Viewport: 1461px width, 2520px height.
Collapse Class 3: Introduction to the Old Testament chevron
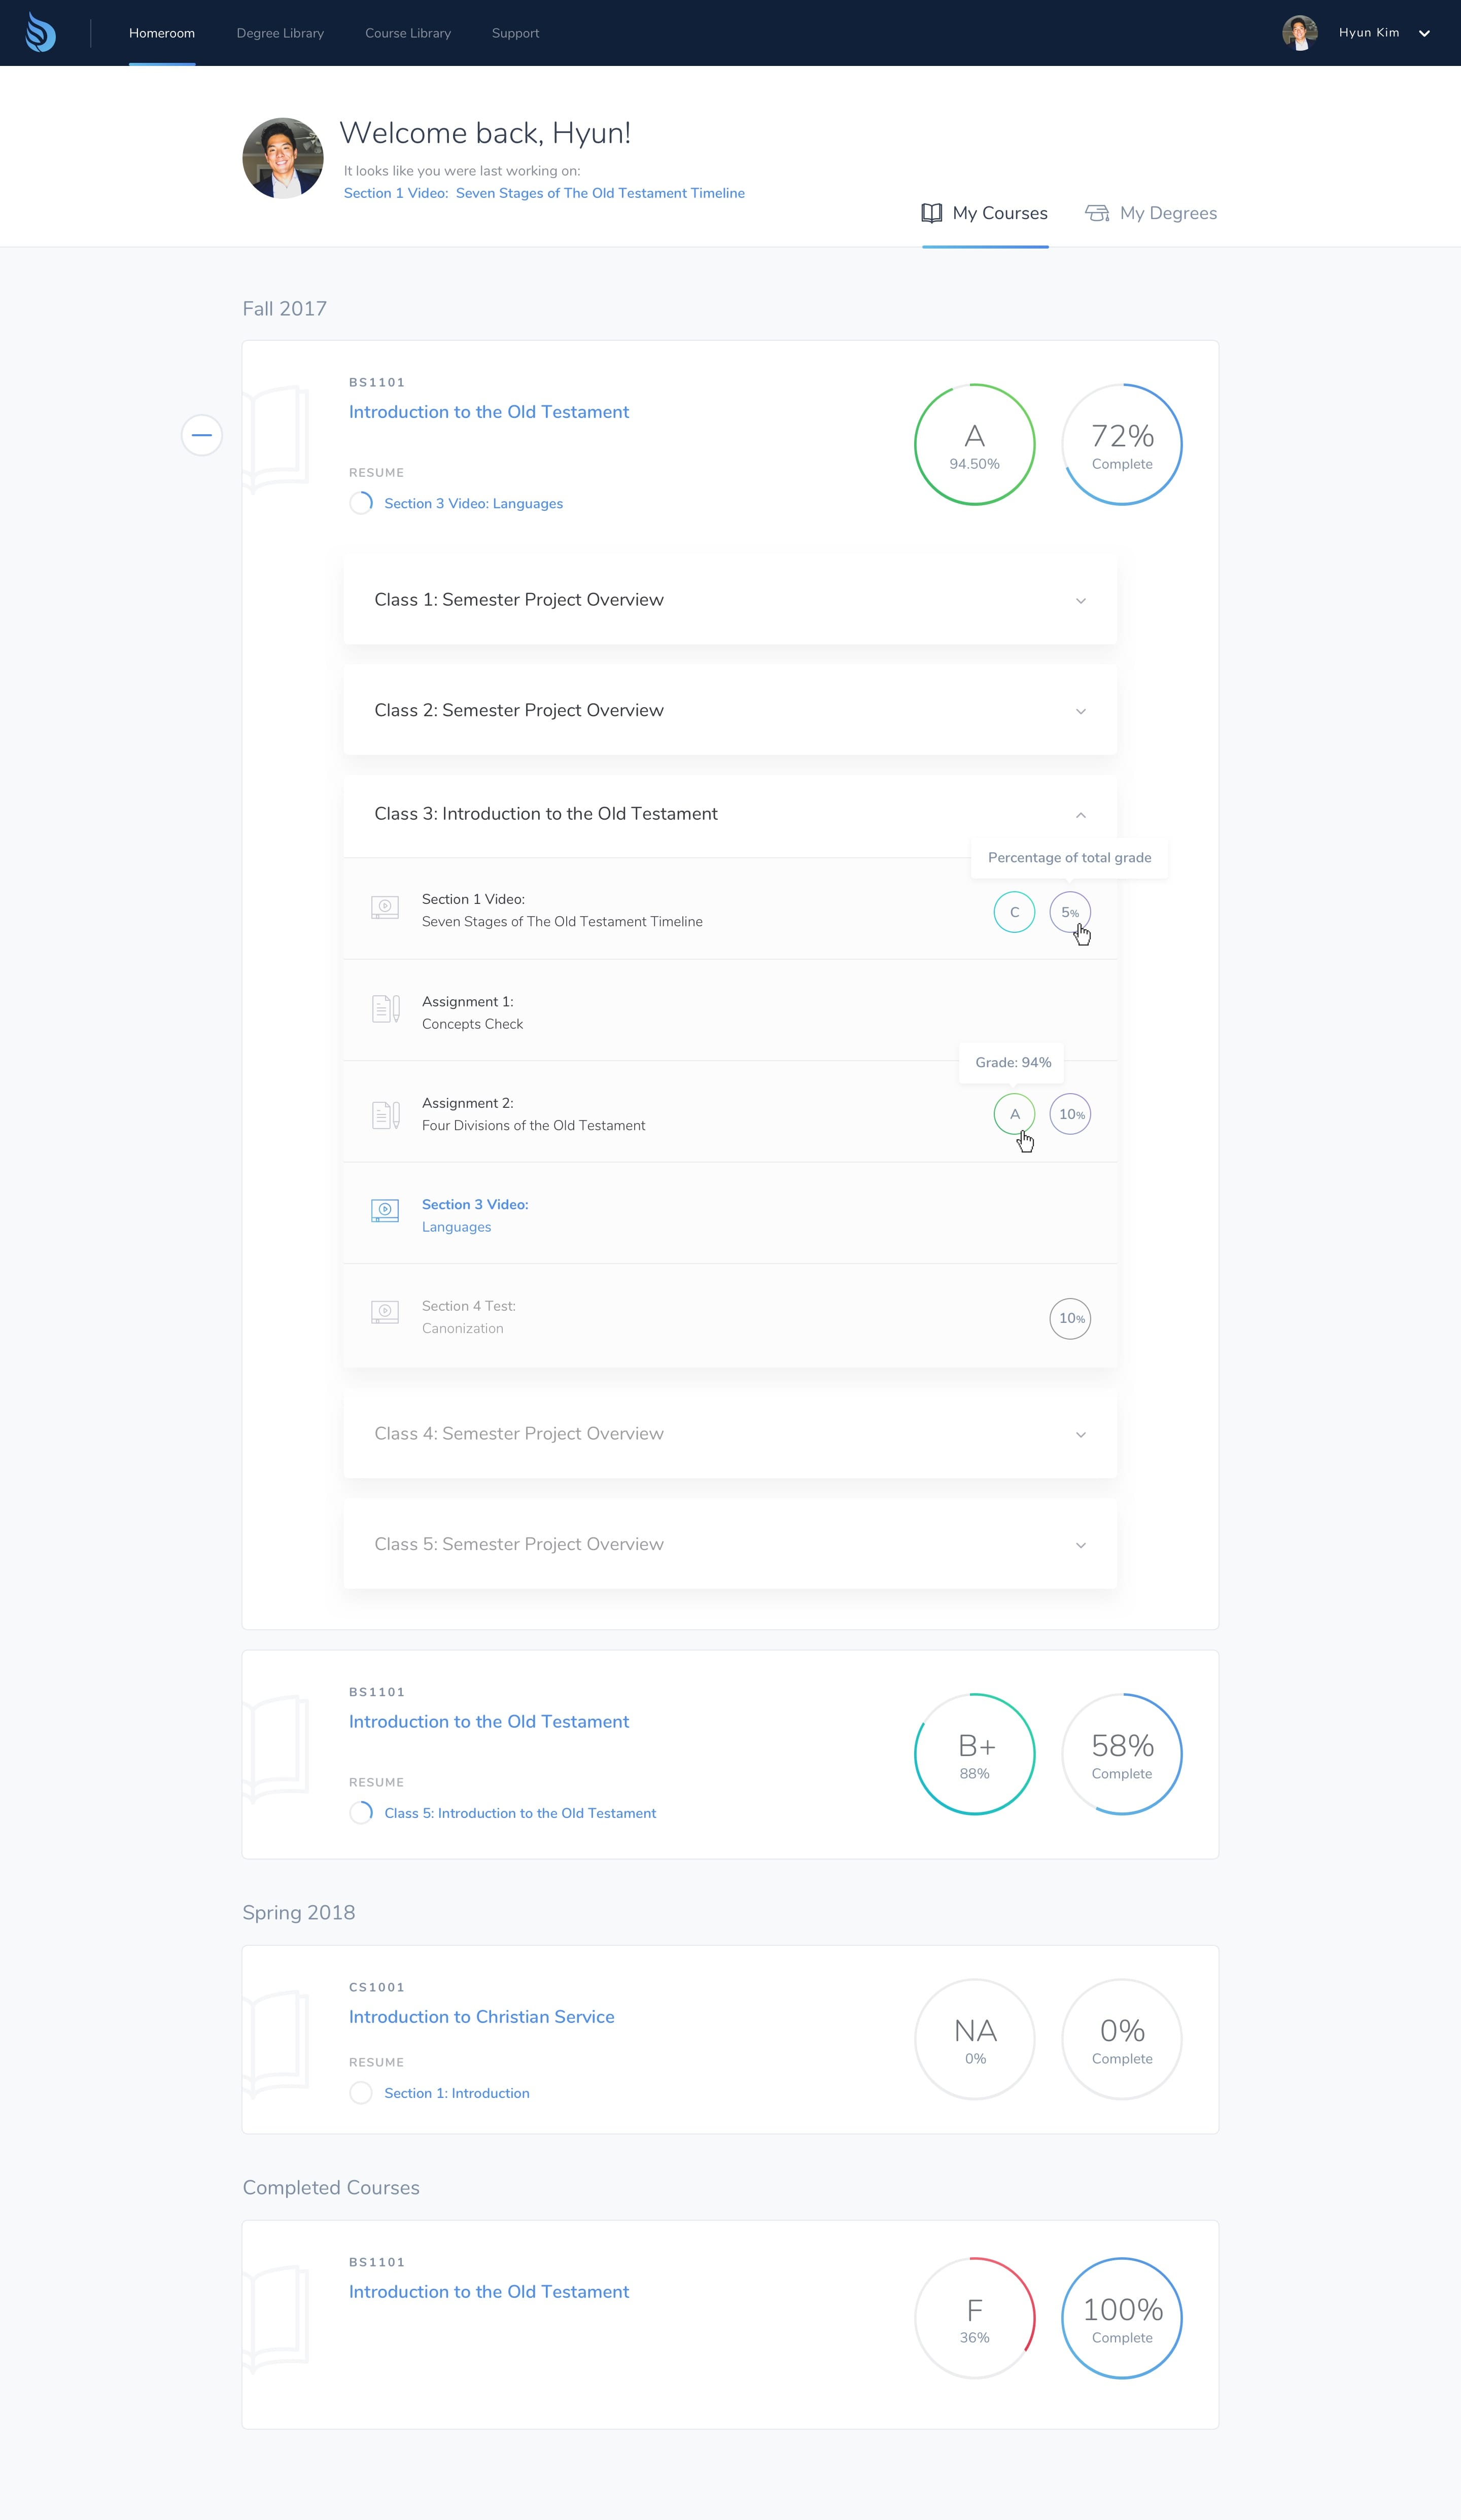click(x=1081, y=815)
